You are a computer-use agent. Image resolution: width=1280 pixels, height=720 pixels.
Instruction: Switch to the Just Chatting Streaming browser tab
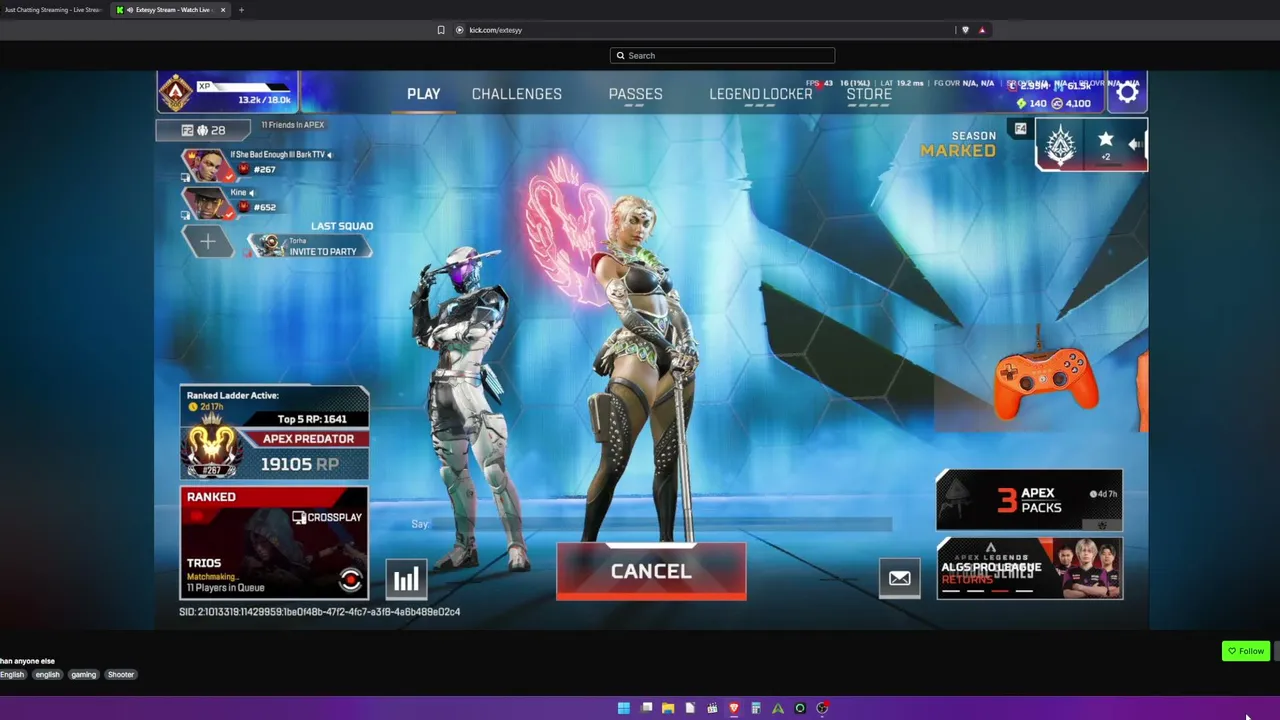pyautogui.click(x=53, y=10)
